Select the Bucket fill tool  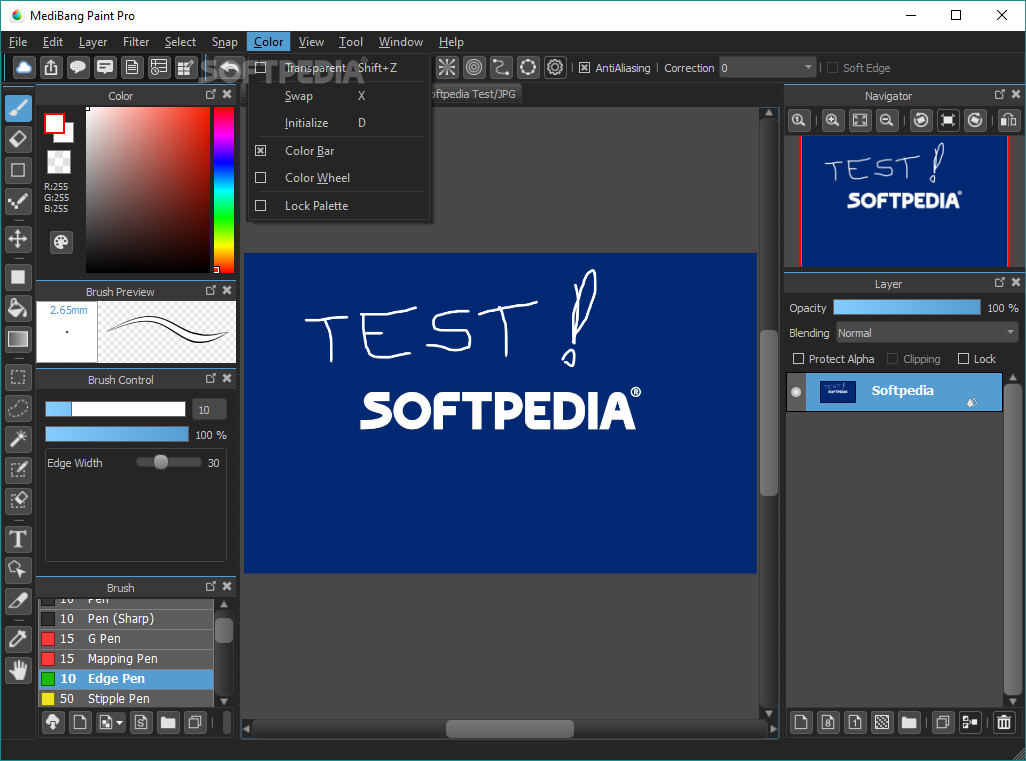(x=18, y=308)
